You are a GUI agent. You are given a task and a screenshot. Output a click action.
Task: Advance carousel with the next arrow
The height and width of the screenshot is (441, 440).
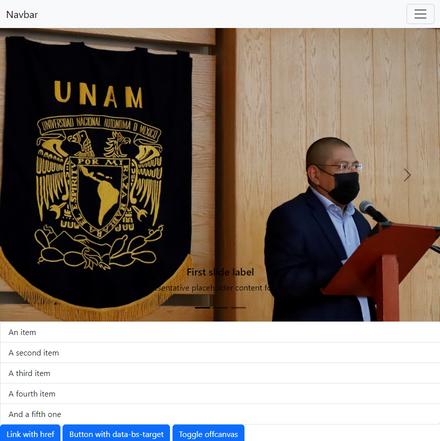point(407,175)
